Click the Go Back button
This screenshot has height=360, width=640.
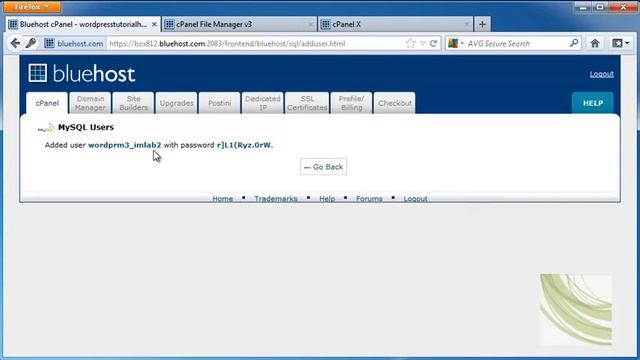323,167
